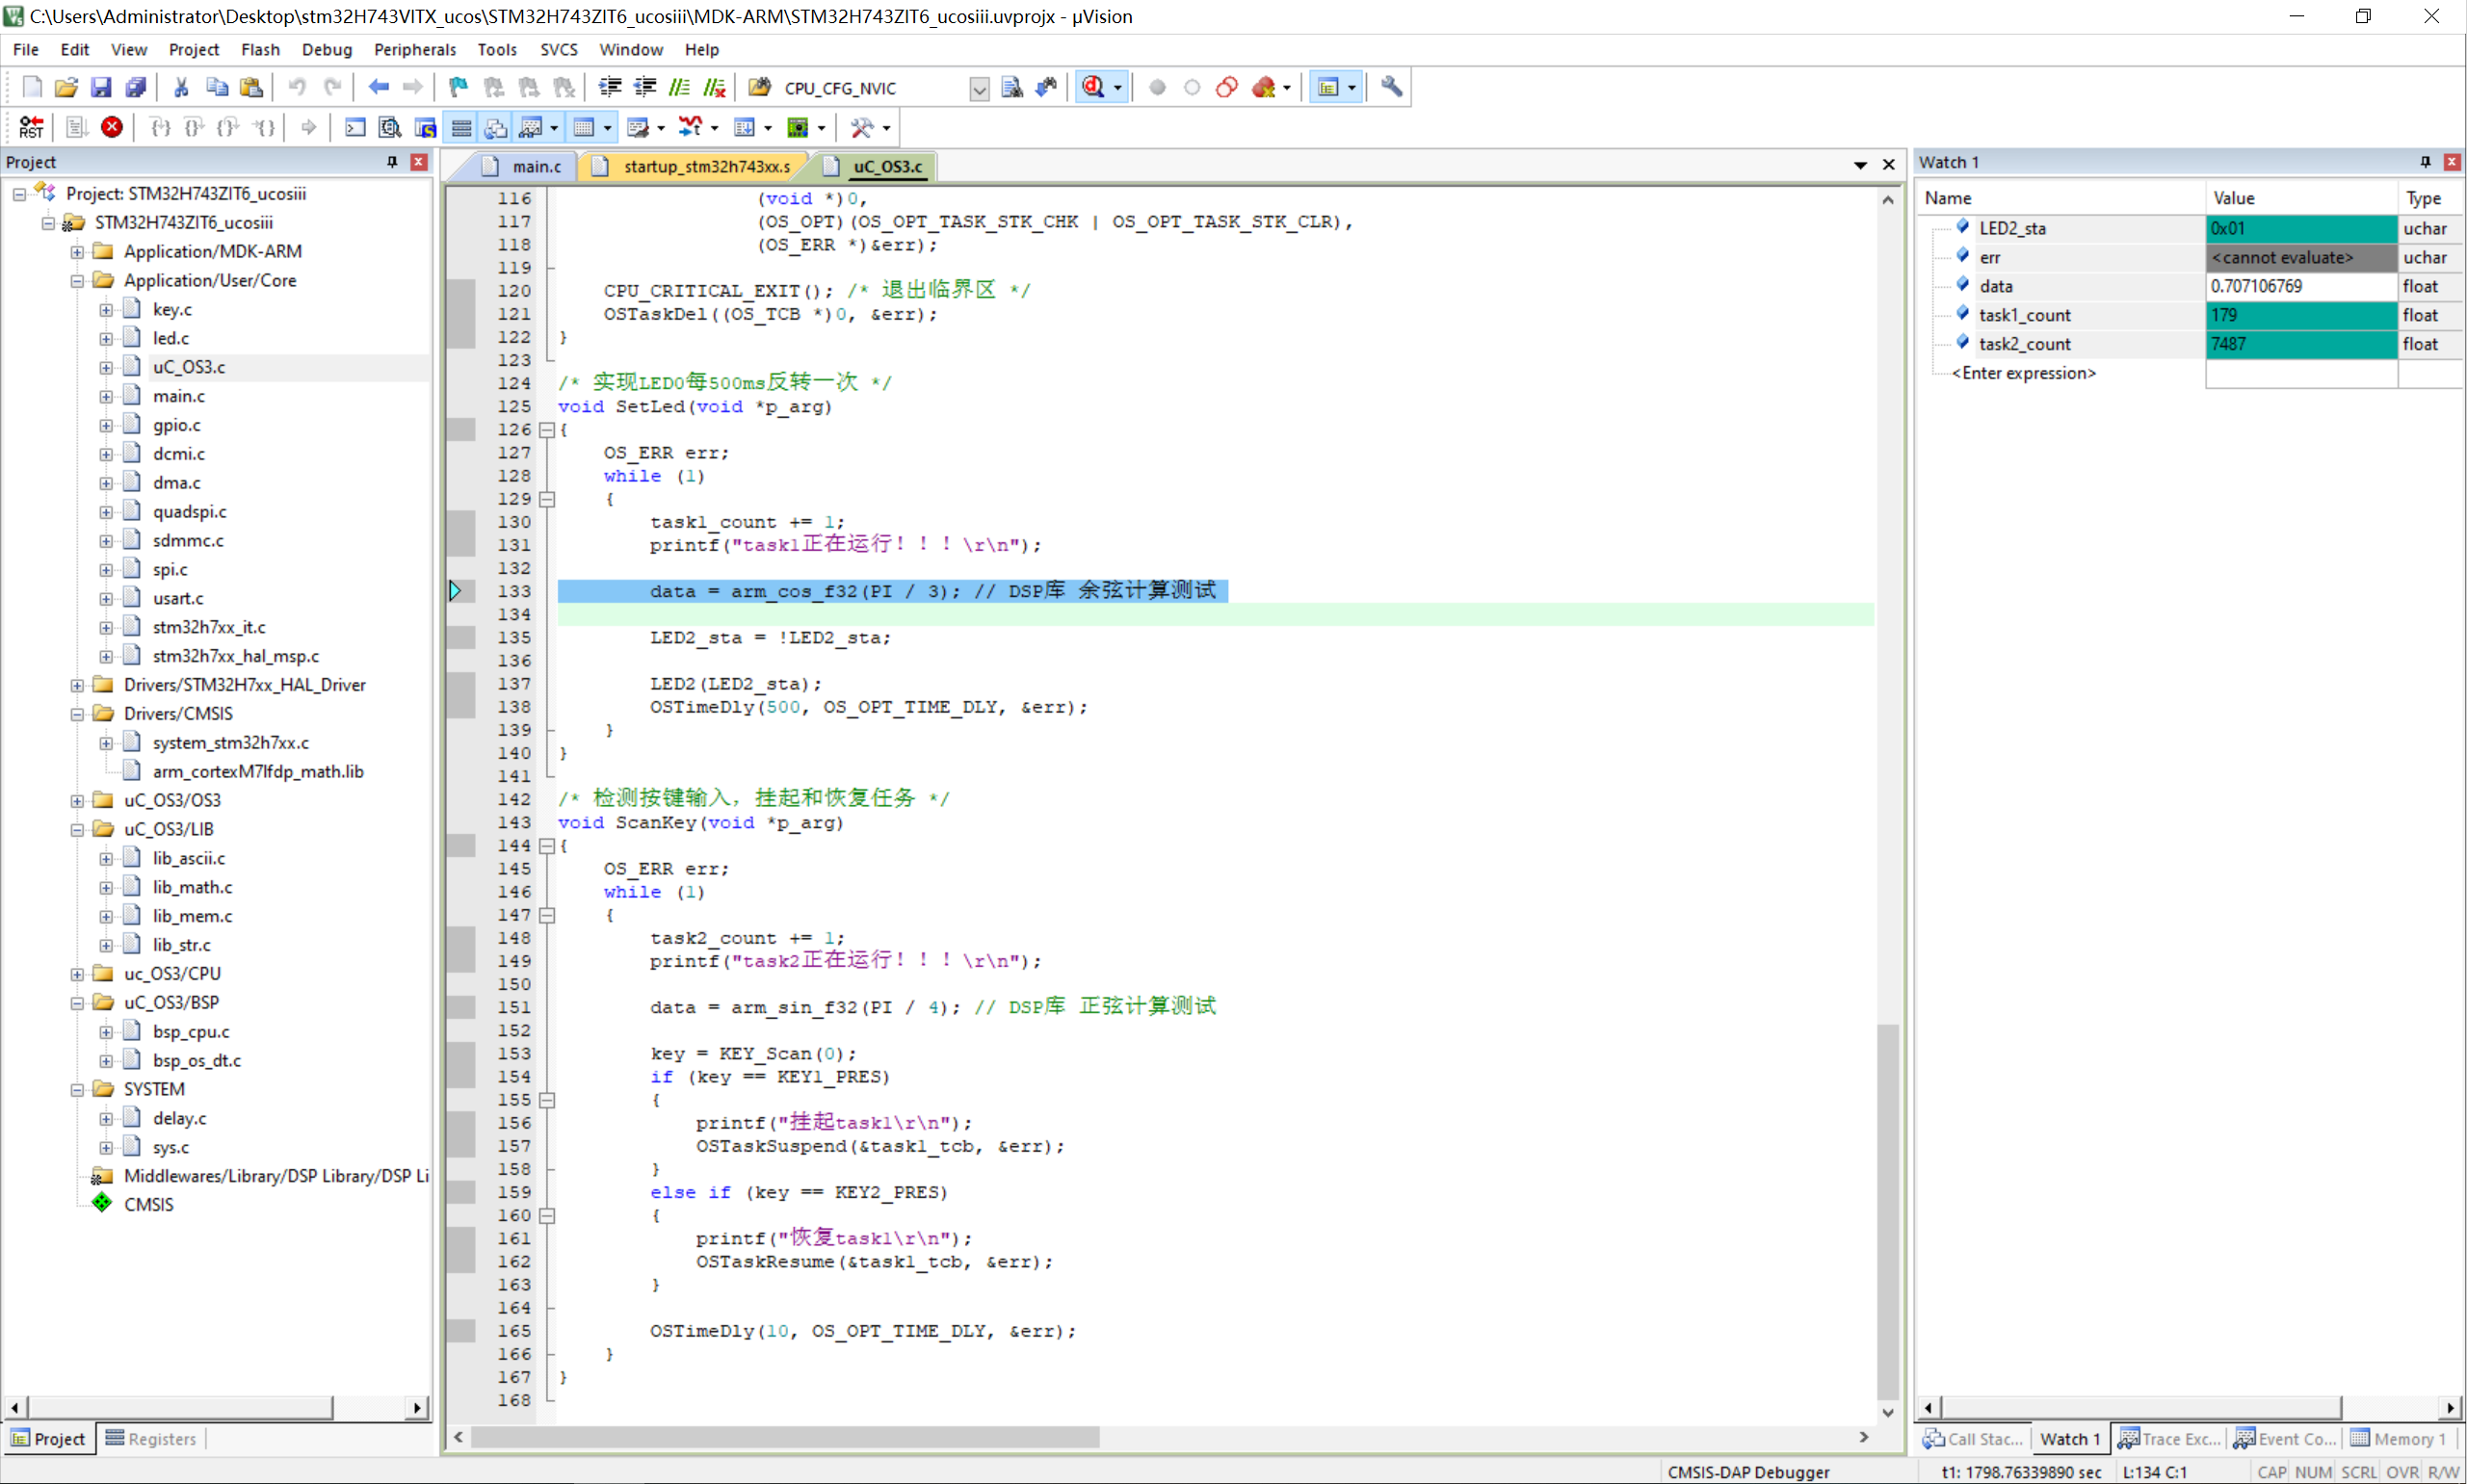Image resolution: width=2467 pixels, height=1484 pixels.
Task: Open the System Viewer windows dropdown arrow
Action: click(x=821, y=128)
